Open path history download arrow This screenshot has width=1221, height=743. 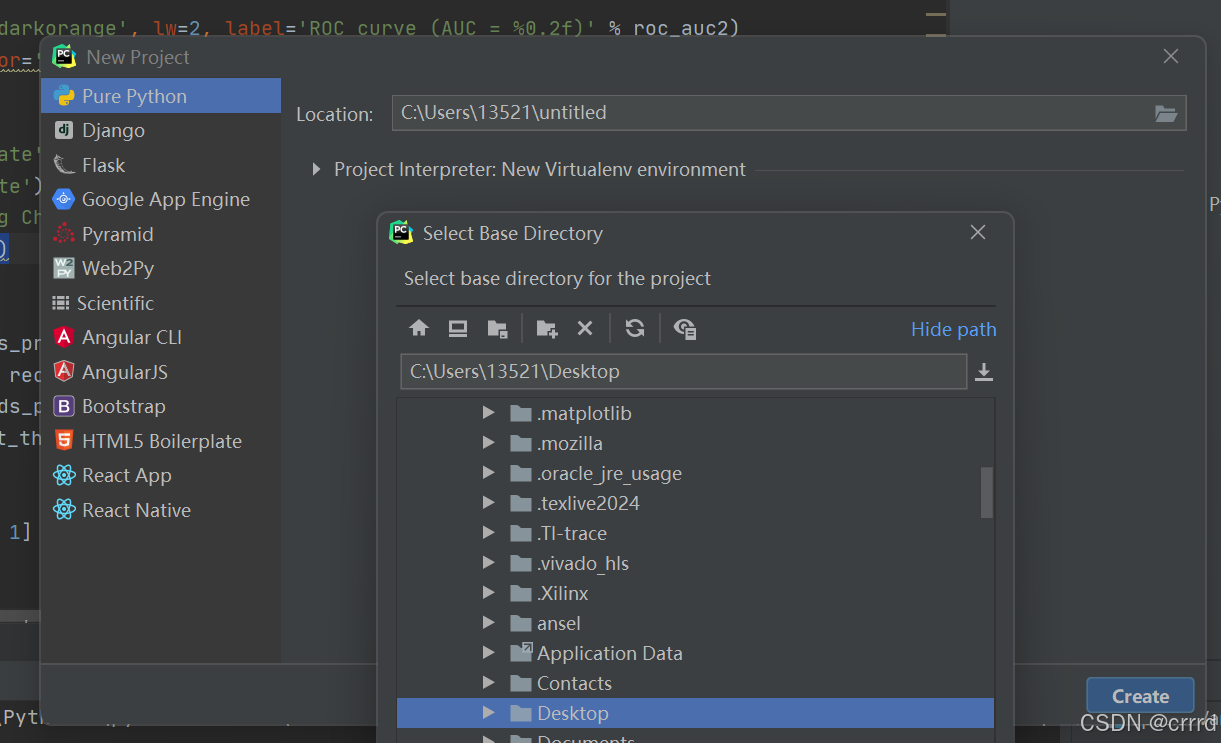point(984,372)
